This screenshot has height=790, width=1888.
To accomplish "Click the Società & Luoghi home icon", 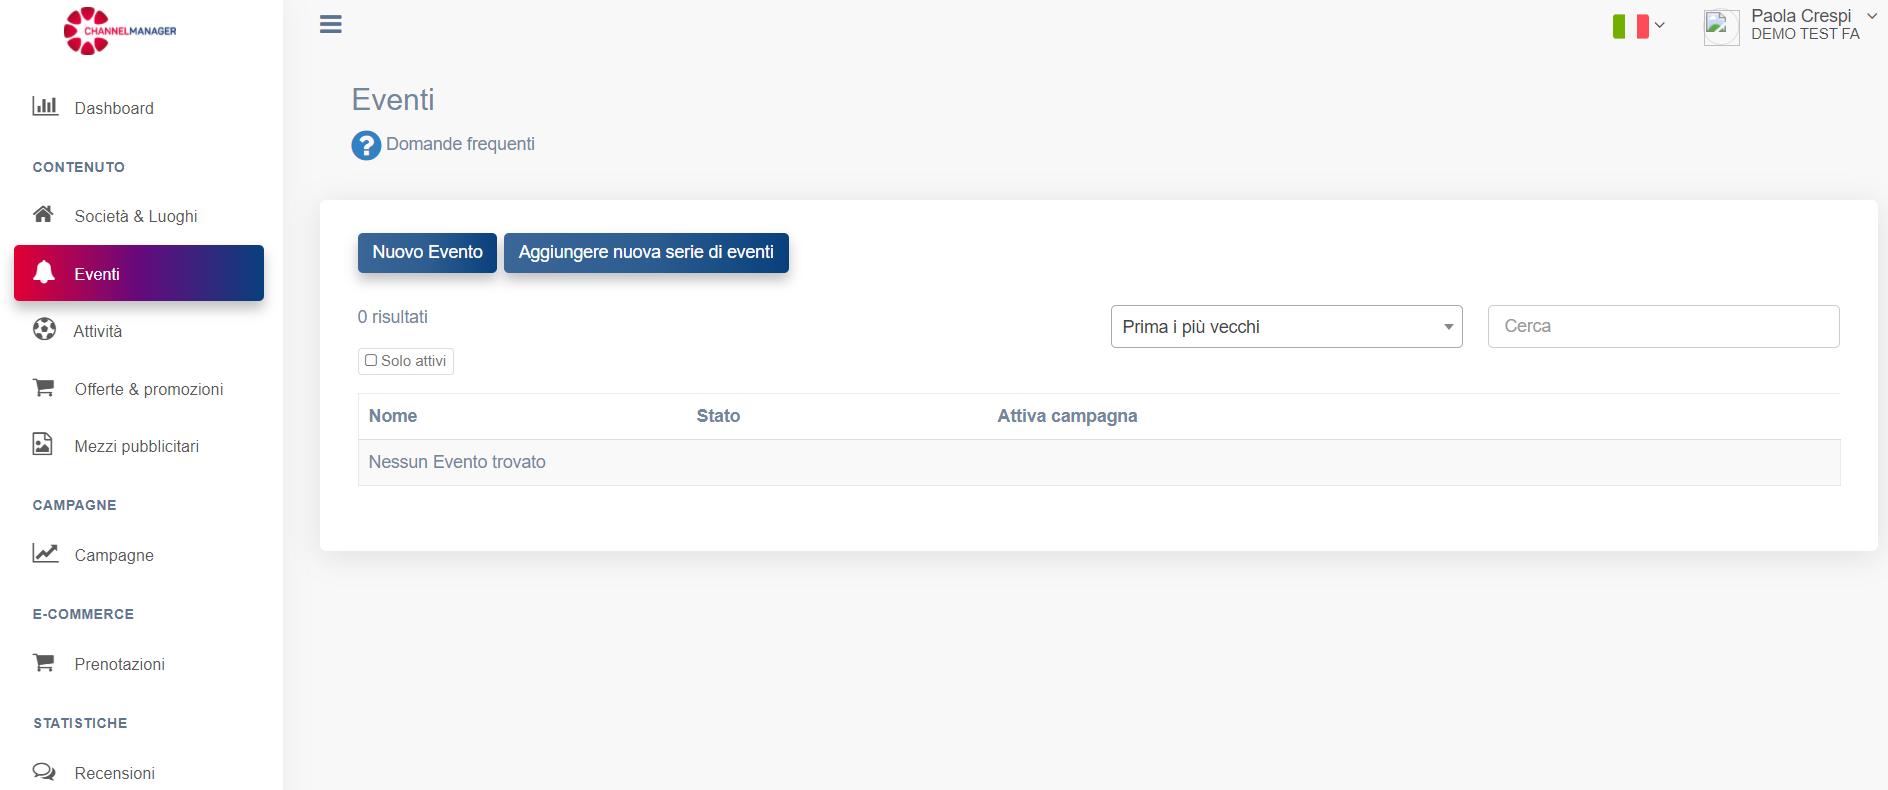I will click(x=44, y=214).
